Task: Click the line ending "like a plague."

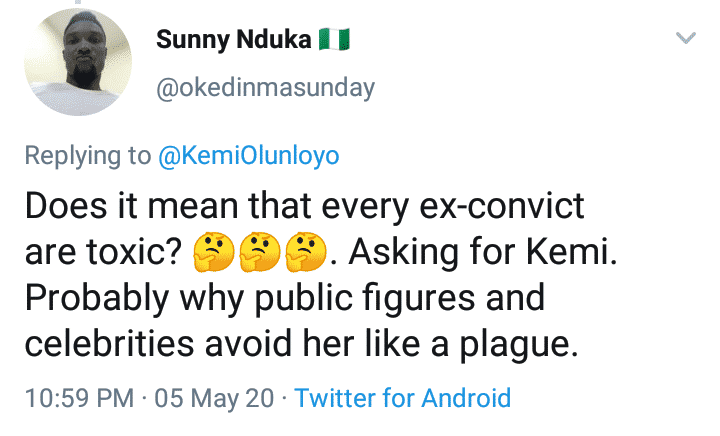Action: pyautogui.click(x=300, y=348)
